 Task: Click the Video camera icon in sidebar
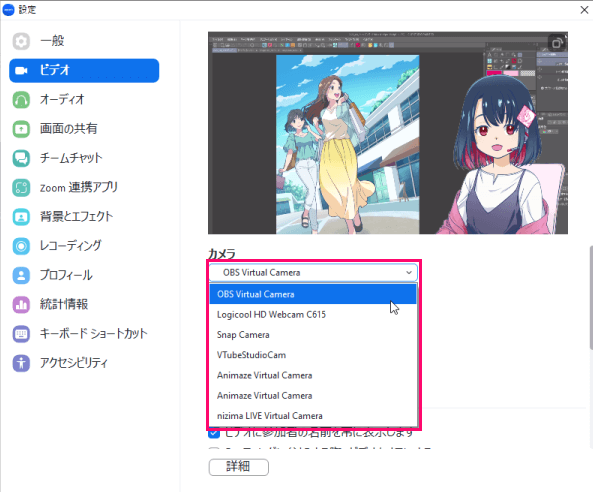pos(21,71)
